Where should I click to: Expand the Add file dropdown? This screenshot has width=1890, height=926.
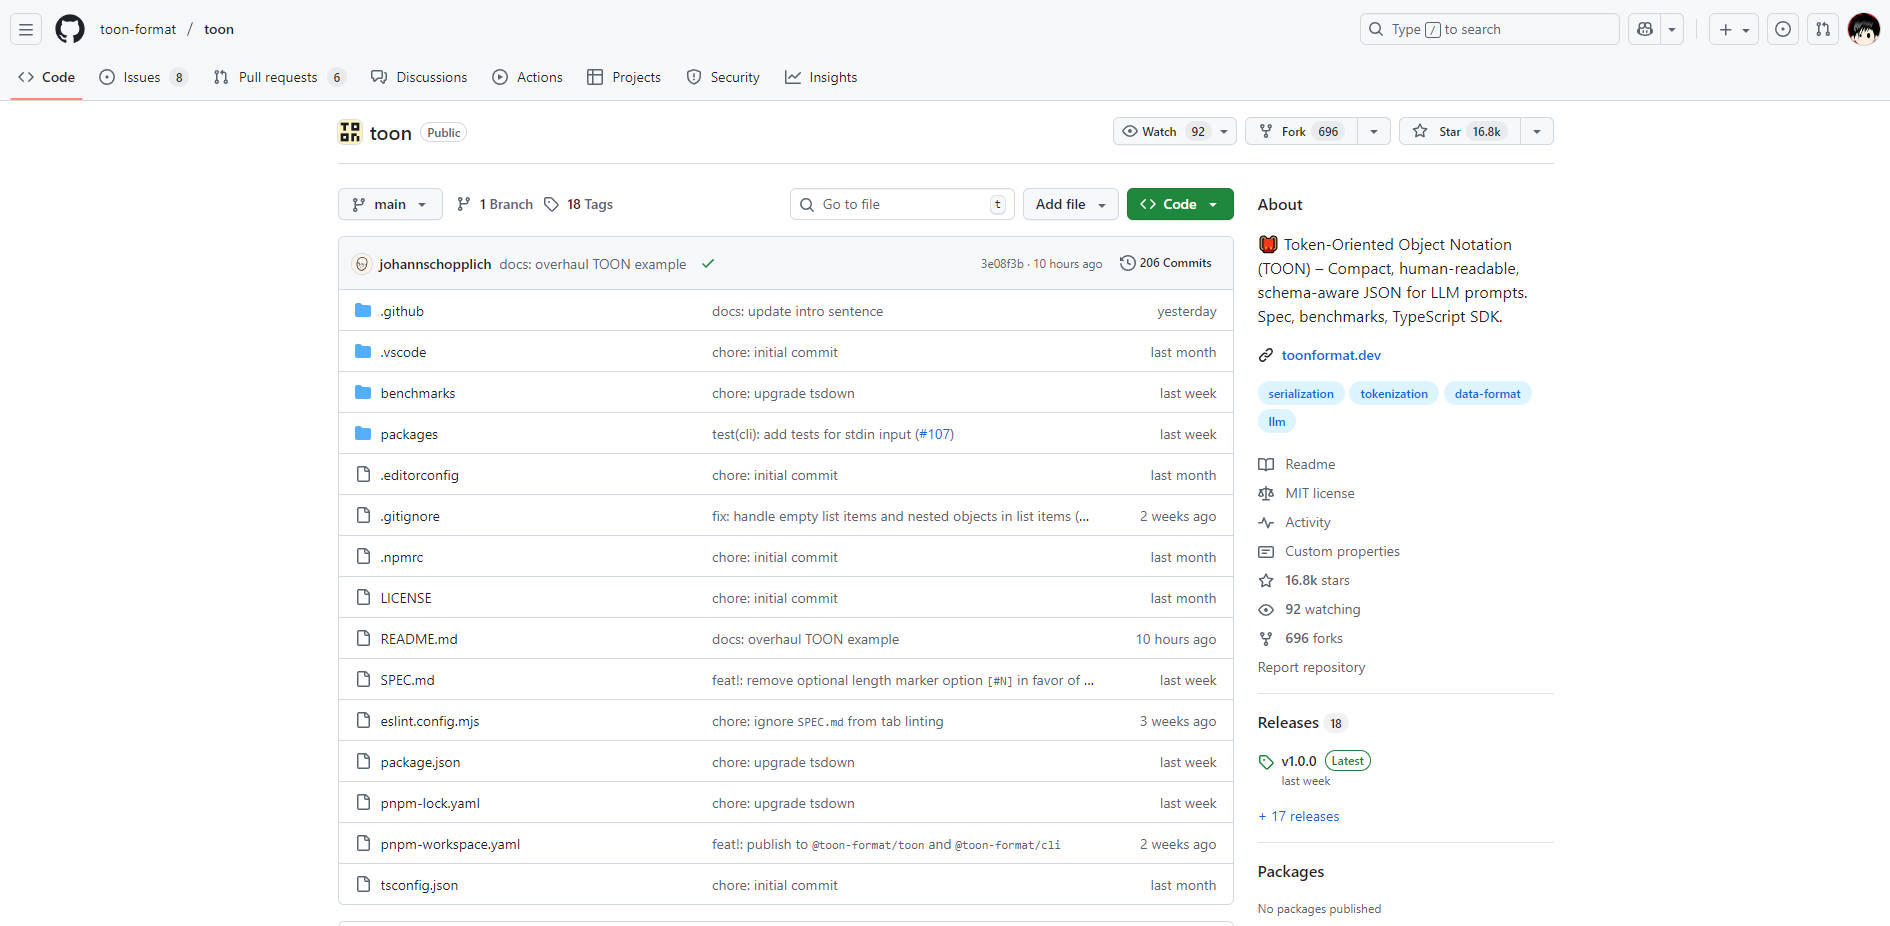tap(1070, 204)
